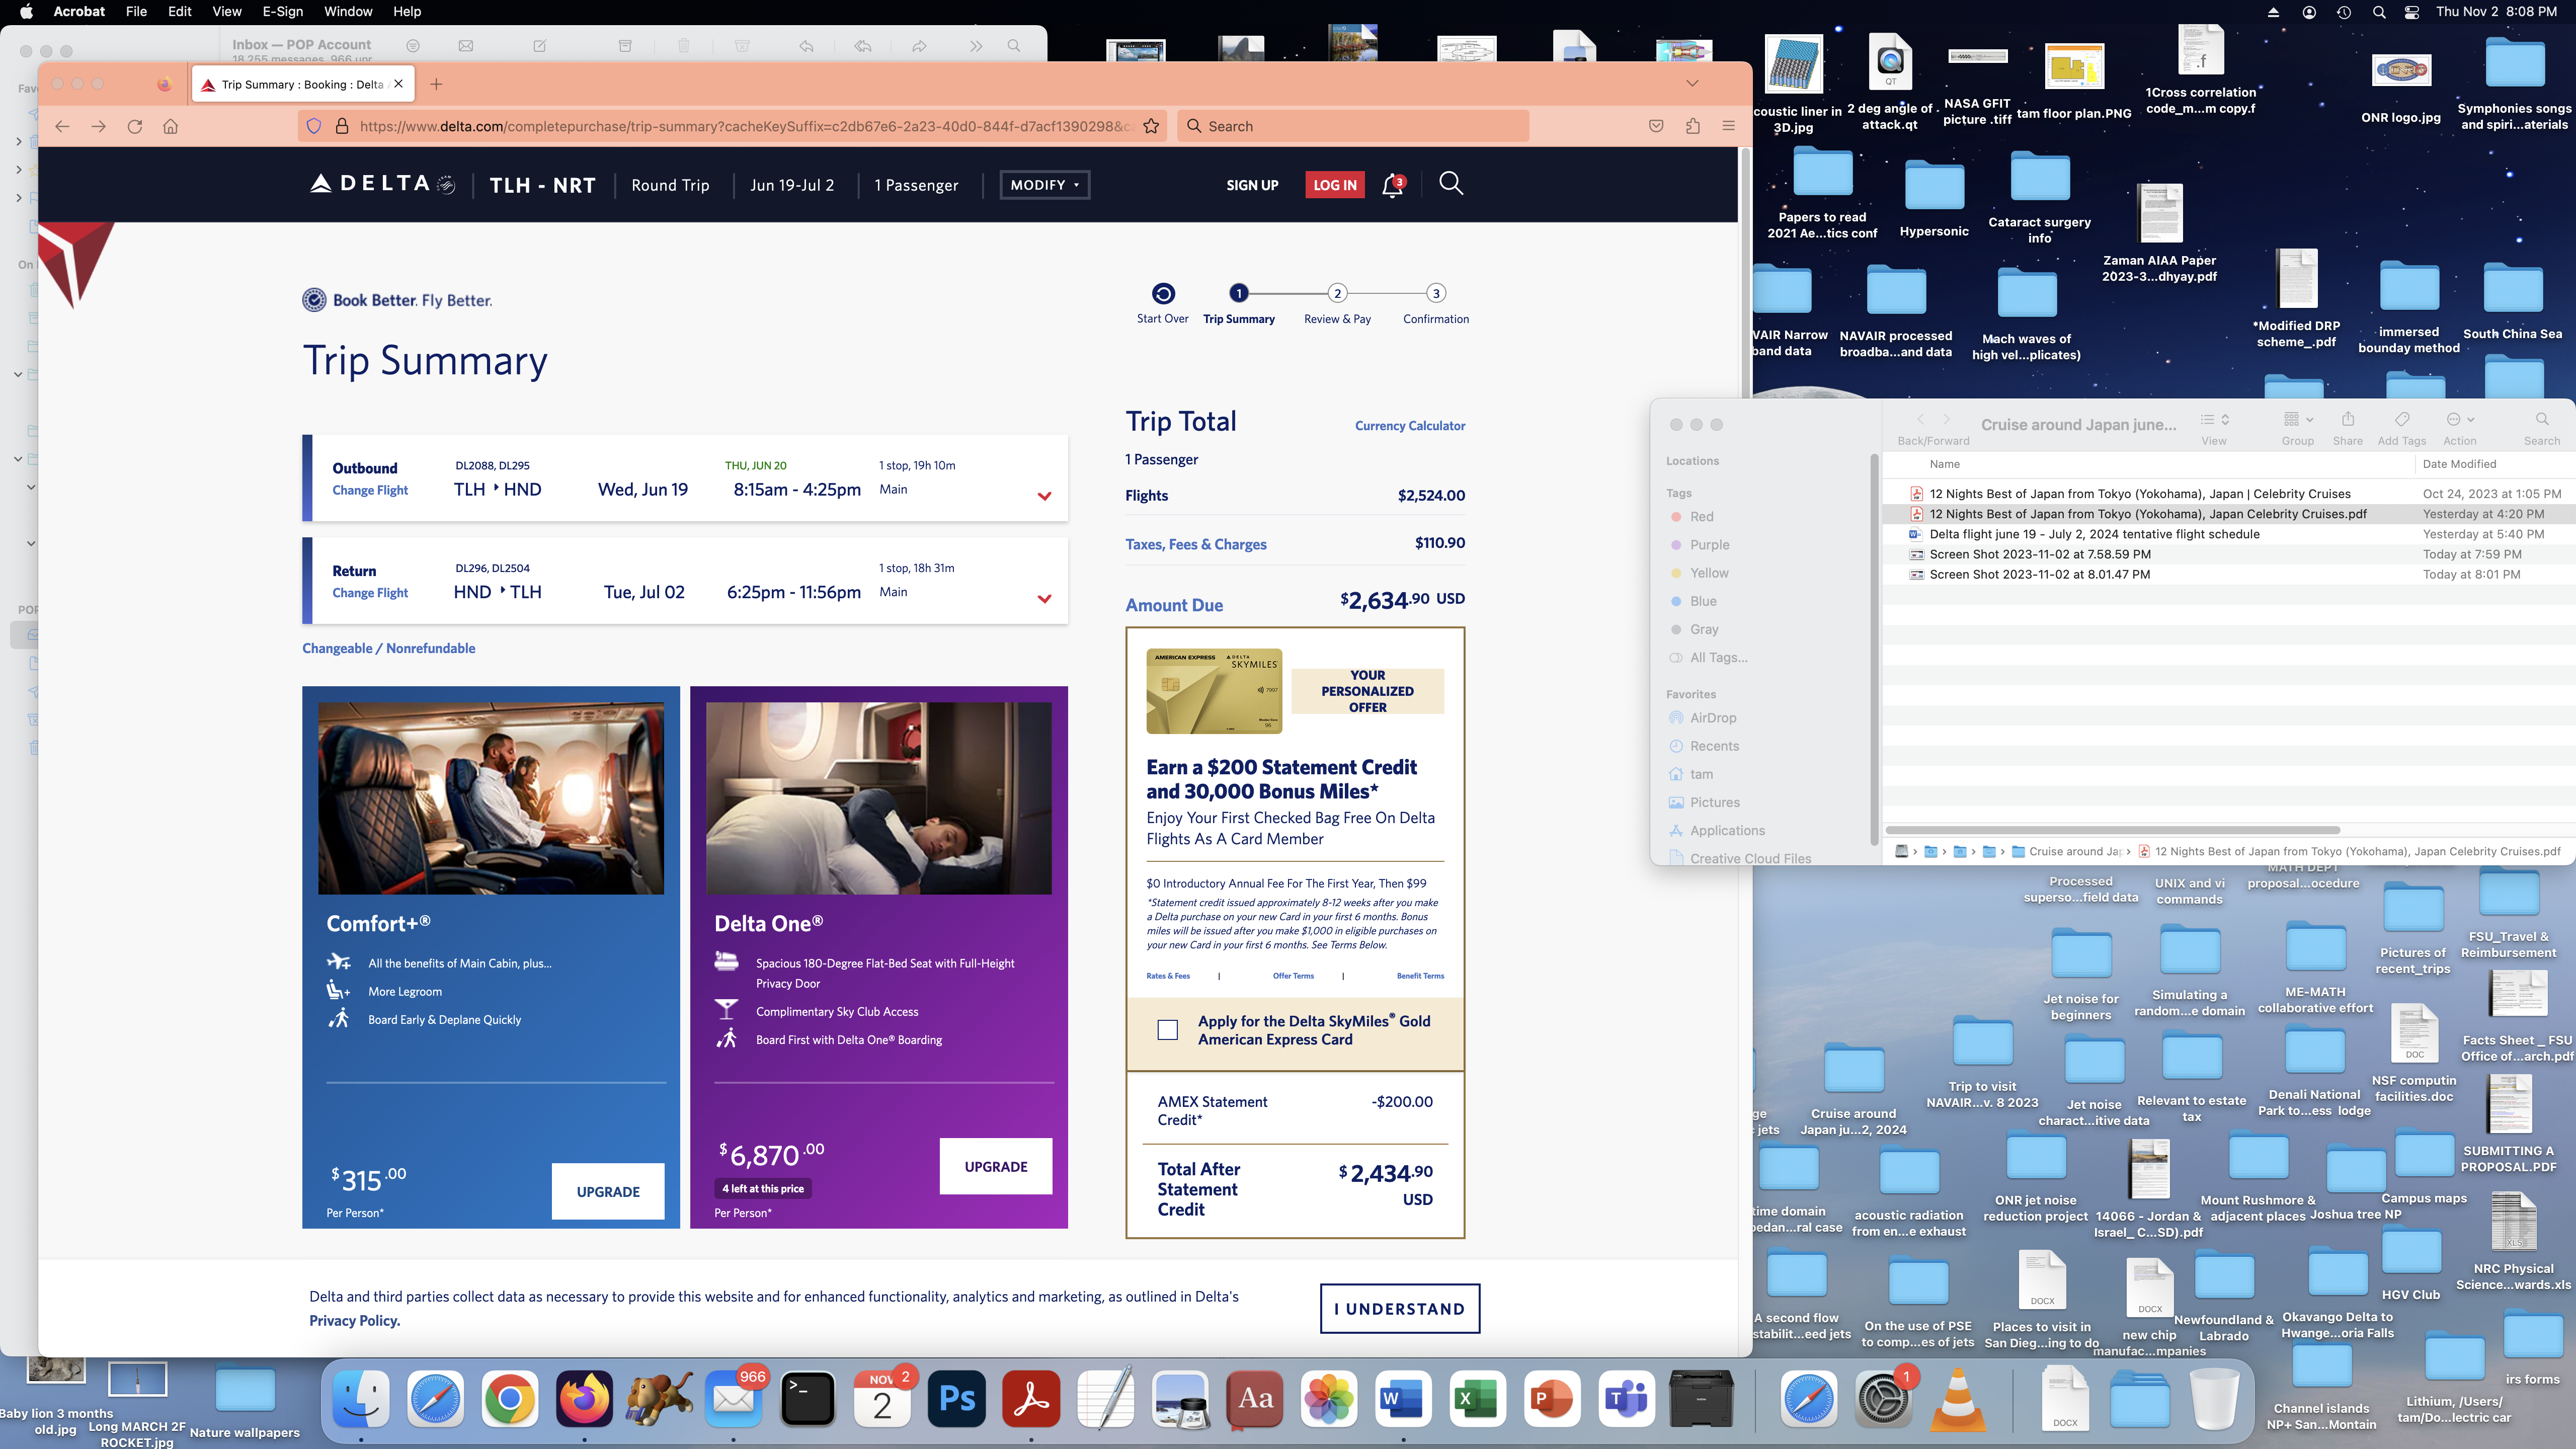Open Finder Group dropdown
The width and height of the screenshot is (2576, 1449).
coord(2298,419)
